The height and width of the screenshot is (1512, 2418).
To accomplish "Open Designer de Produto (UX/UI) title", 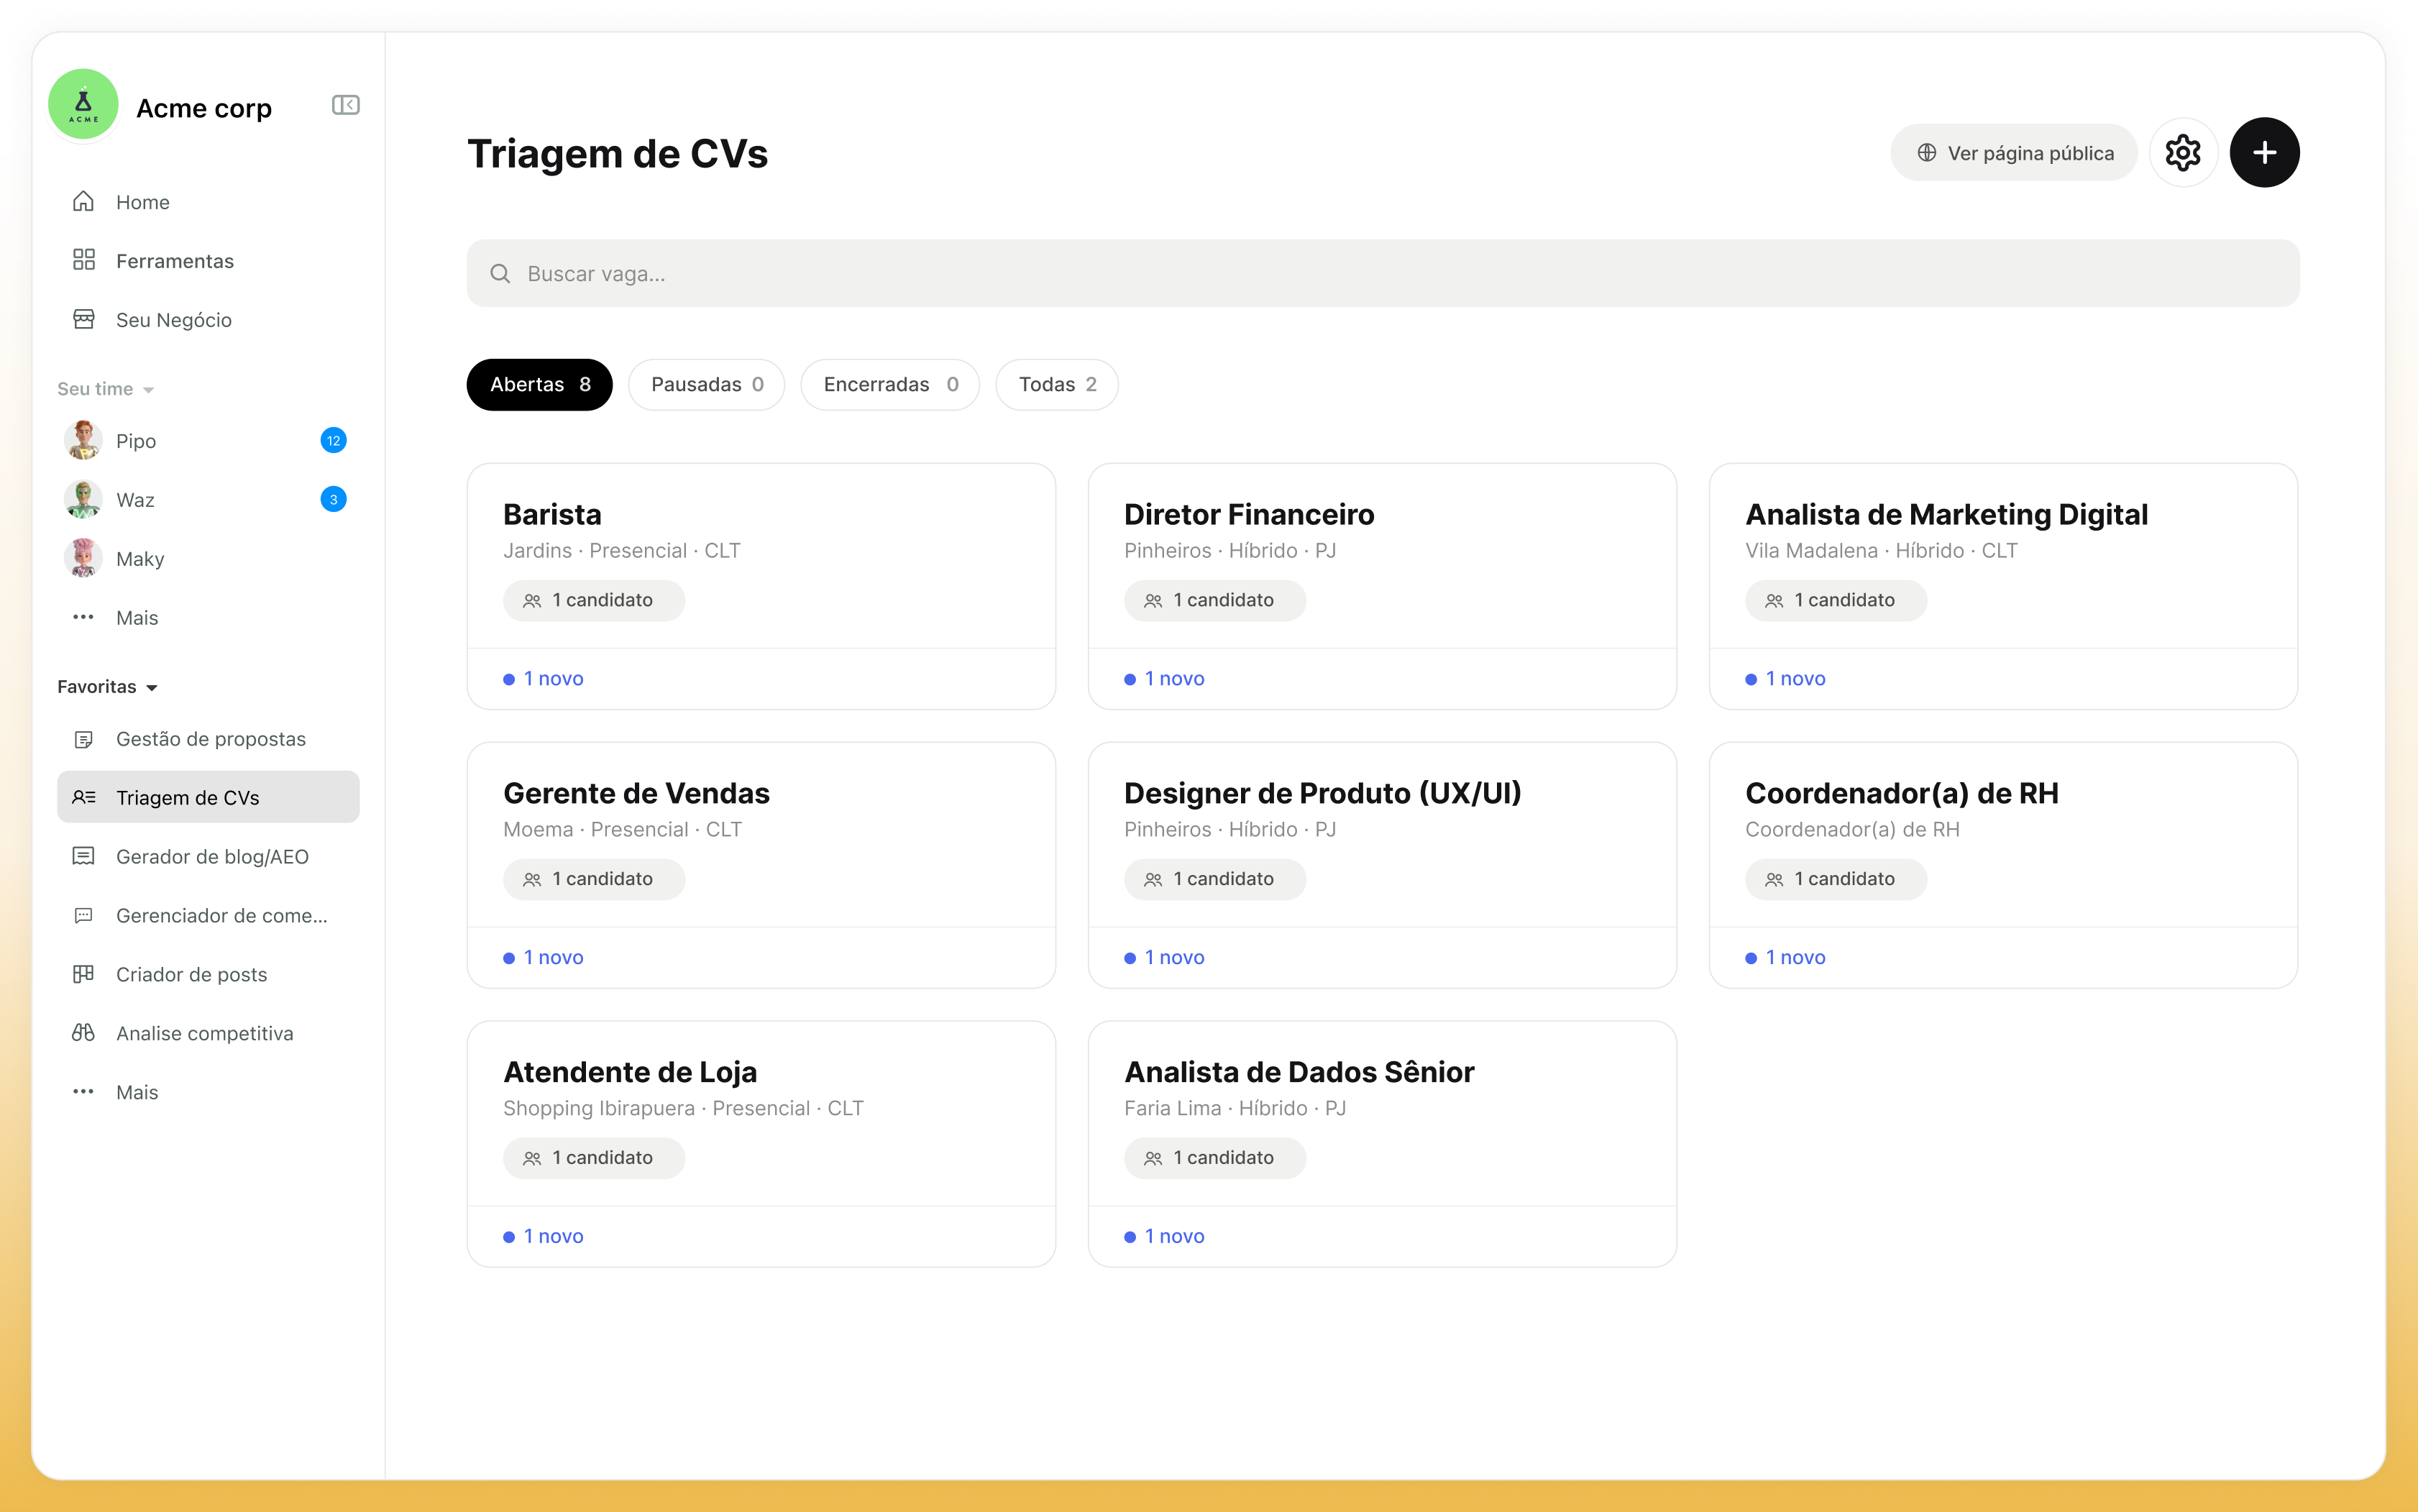I will pyautogui.click(x=1322, y=793).
